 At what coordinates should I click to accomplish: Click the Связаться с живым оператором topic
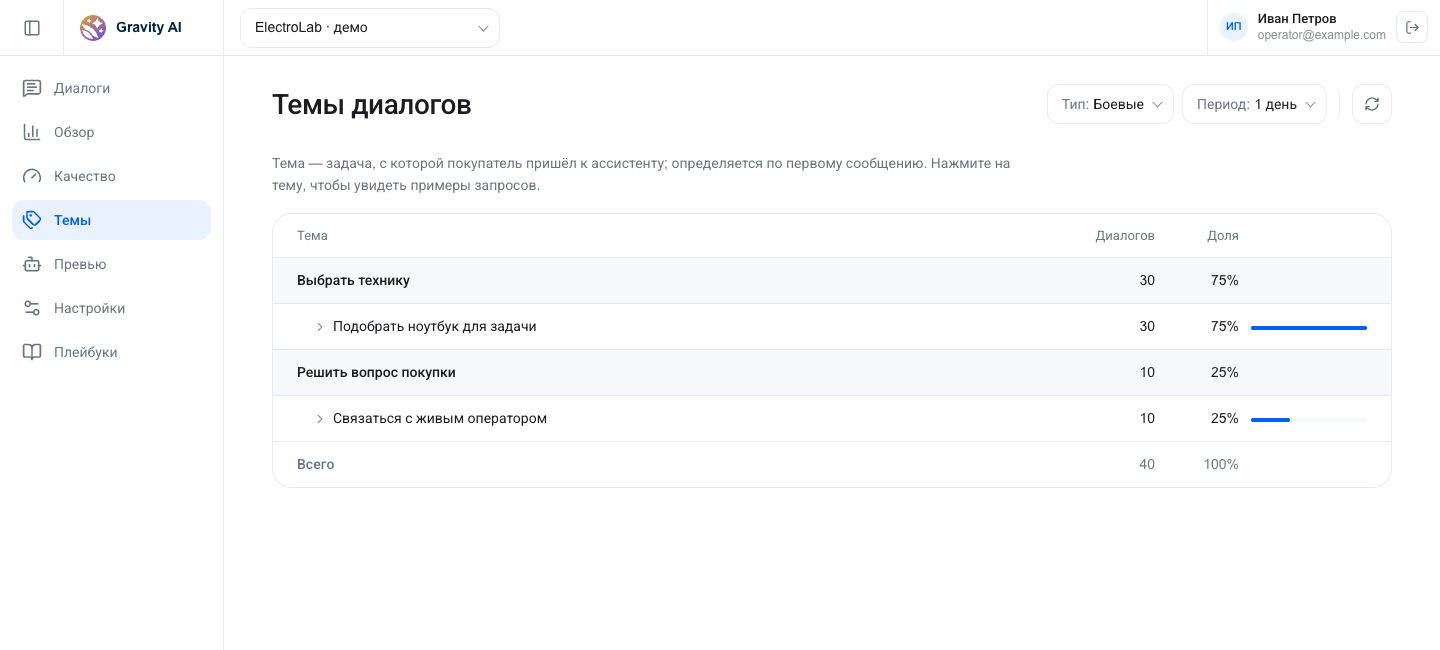pyautogui.click(x=440, y=419)
